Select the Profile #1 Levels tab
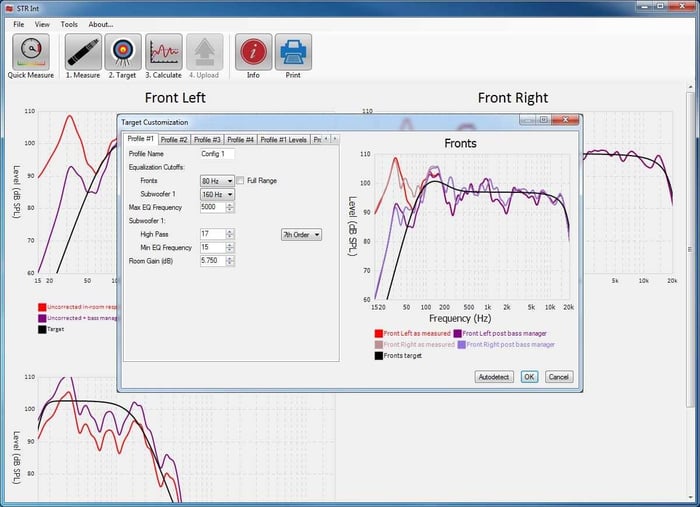Viewport: 700px width, 507px height. 283,140
